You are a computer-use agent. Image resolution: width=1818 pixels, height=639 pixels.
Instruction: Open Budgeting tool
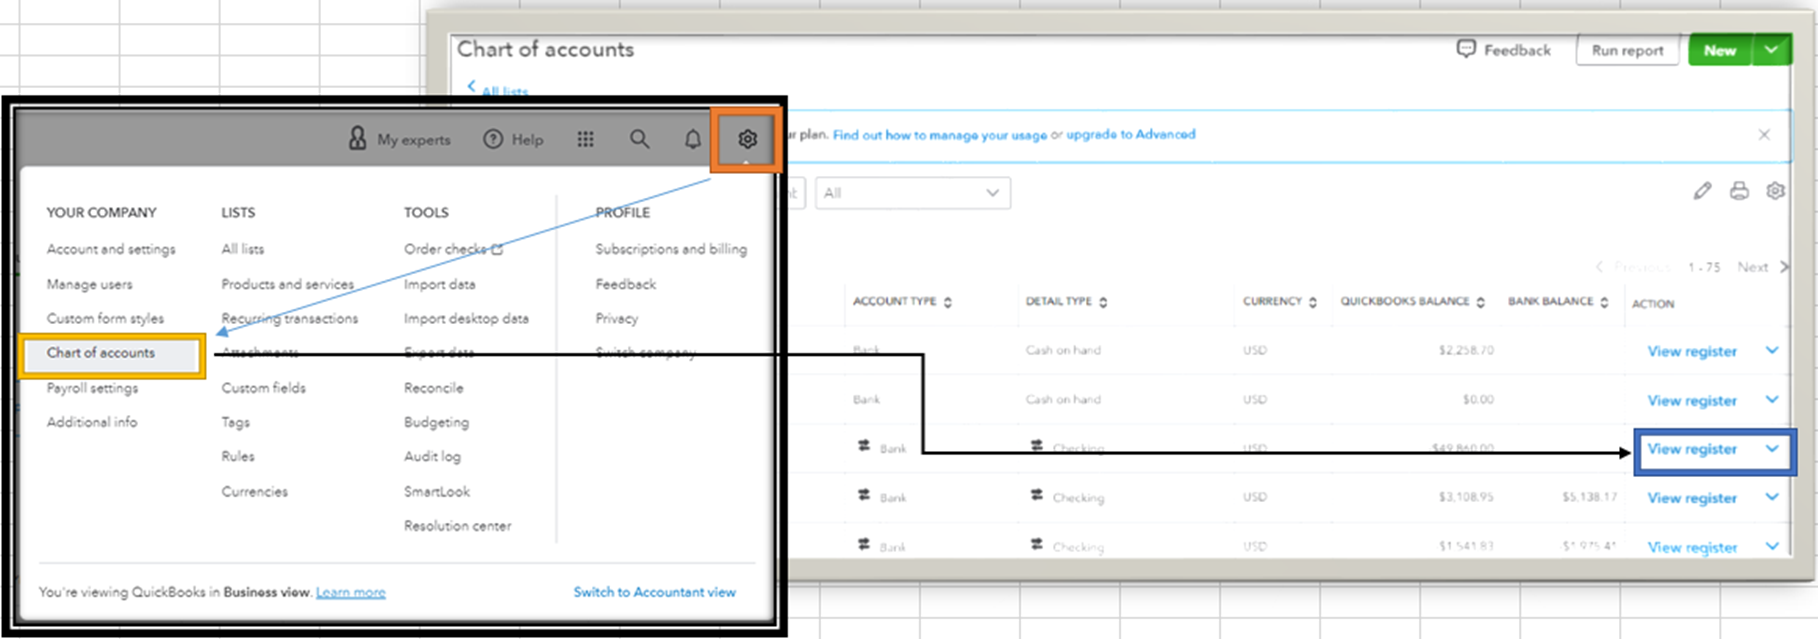coord(436,422)
